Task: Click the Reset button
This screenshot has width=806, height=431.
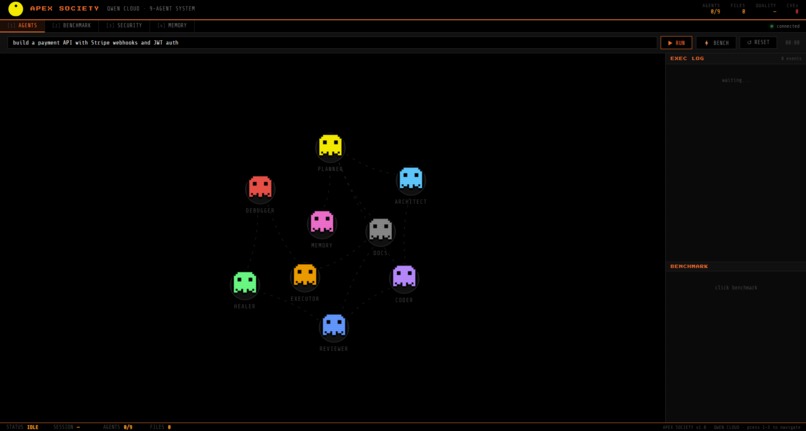Action: (x=758, y=43)
